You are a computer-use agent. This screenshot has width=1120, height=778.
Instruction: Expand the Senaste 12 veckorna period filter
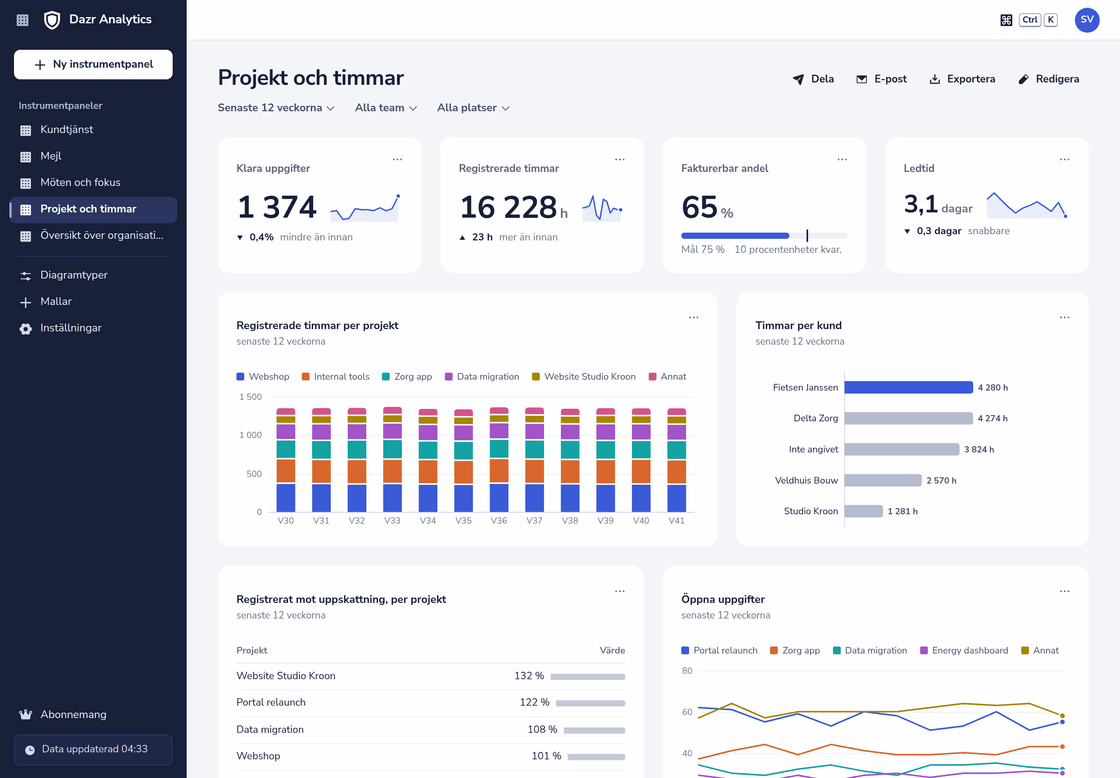tap(276, 108)
